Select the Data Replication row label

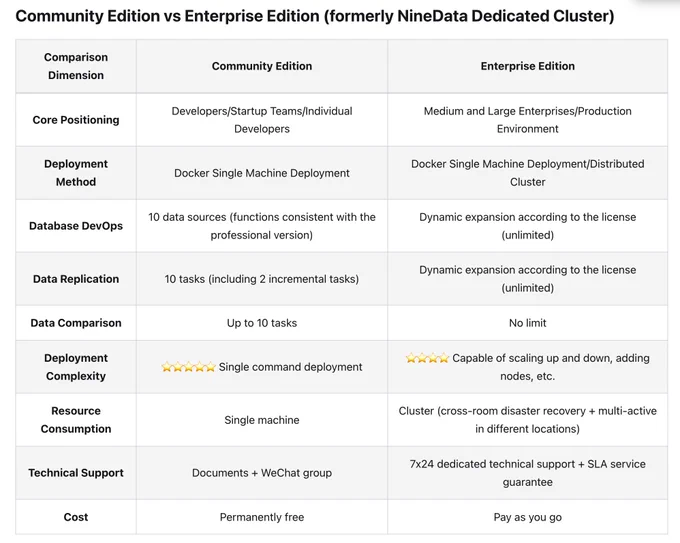coord(76,279)
